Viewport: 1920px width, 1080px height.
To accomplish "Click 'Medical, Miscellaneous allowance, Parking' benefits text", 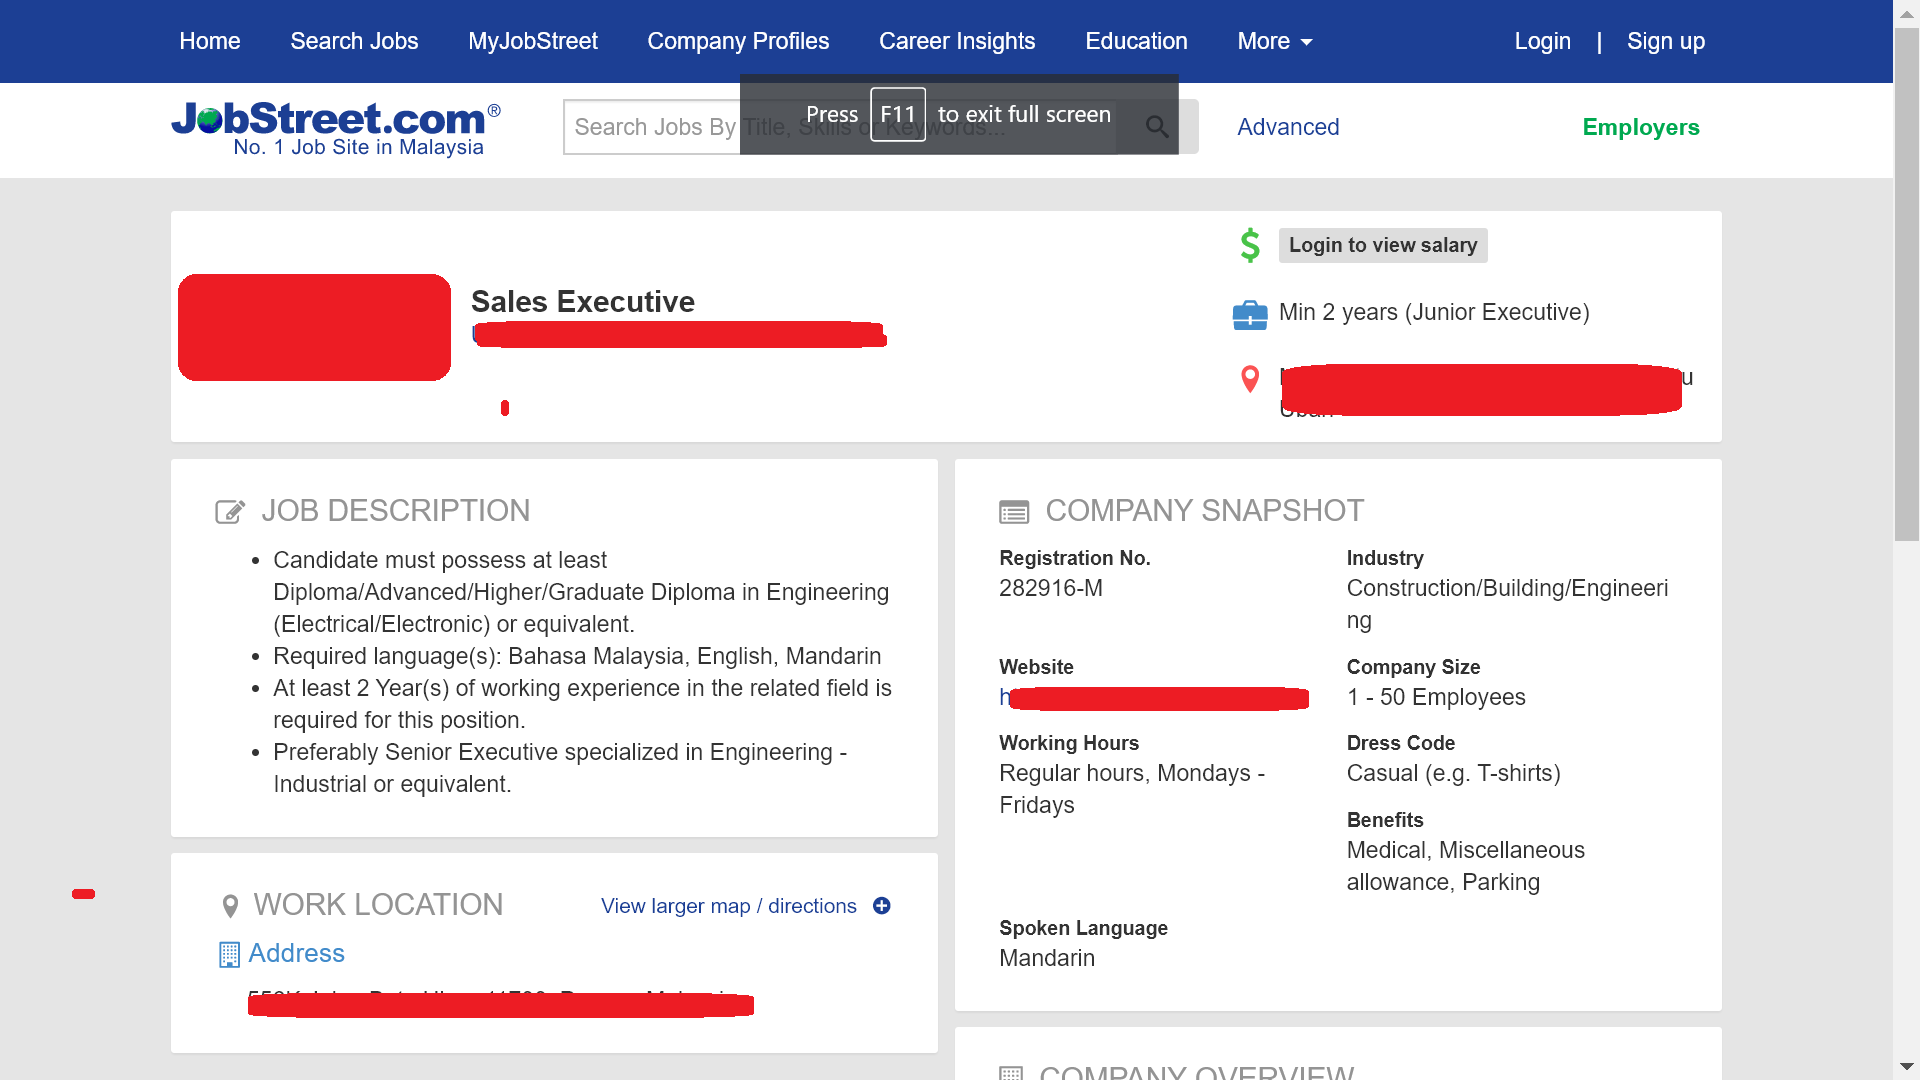I will click(x=1465, y=866).
